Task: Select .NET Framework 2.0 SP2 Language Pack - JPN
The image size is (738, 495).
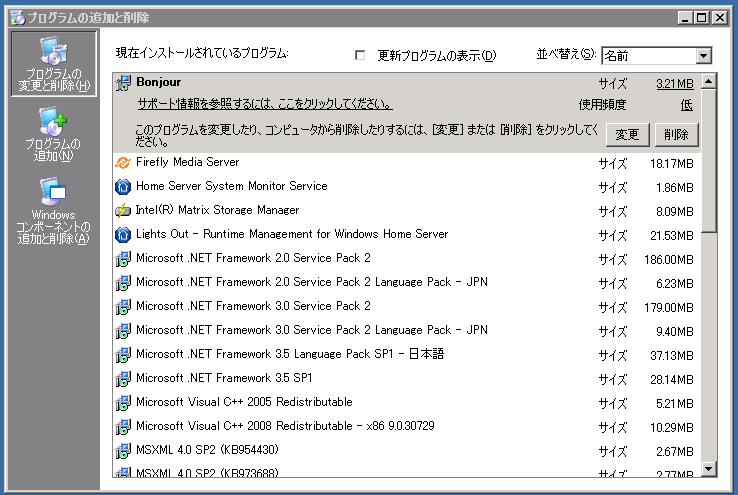Action: 407,283
